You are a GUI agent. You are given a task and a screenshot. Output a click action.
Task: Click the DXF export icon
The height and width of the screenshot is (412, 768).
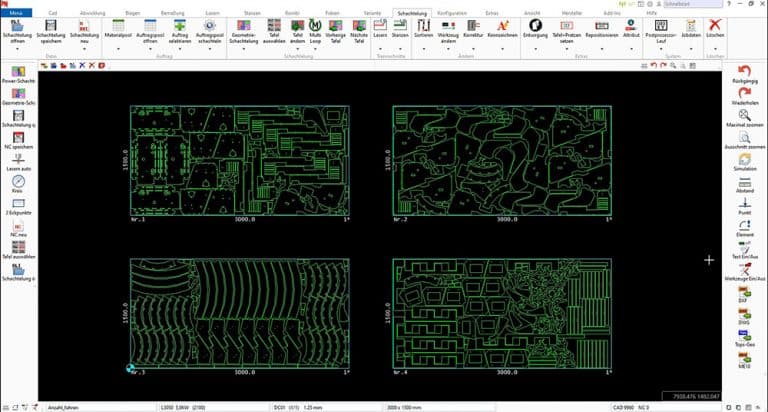click(x=743, y=292)
